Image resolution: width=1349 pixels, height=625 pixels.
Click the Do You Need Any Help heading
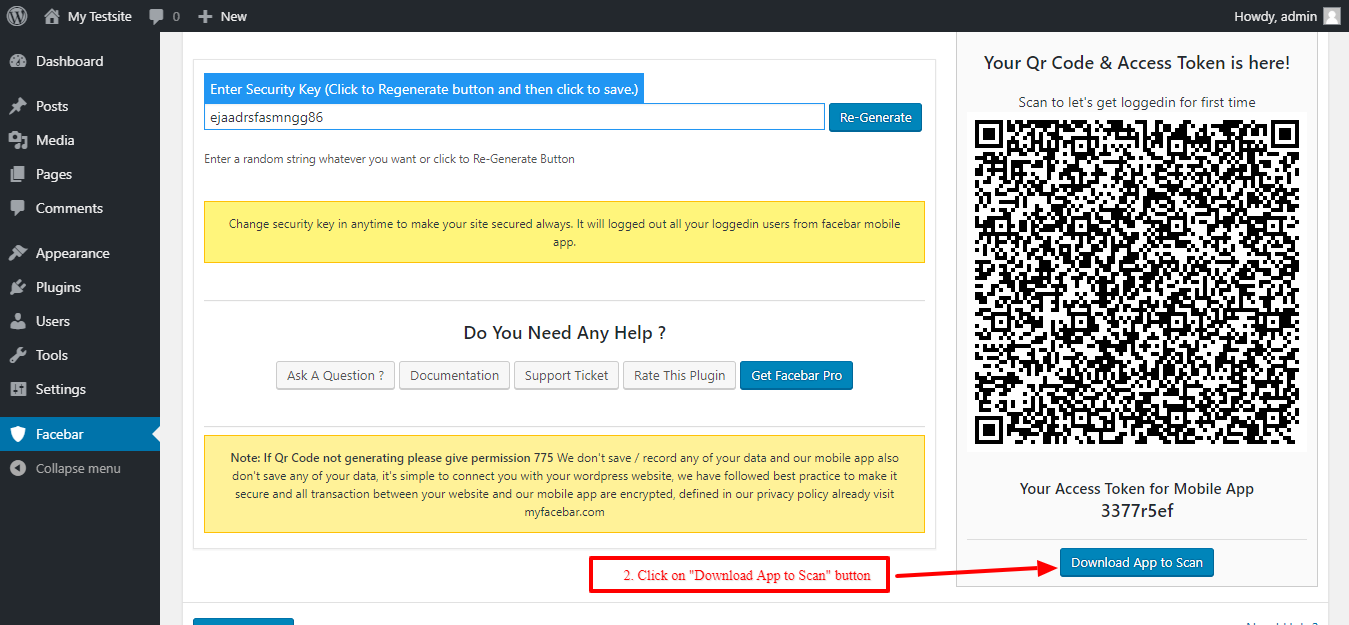564,333
